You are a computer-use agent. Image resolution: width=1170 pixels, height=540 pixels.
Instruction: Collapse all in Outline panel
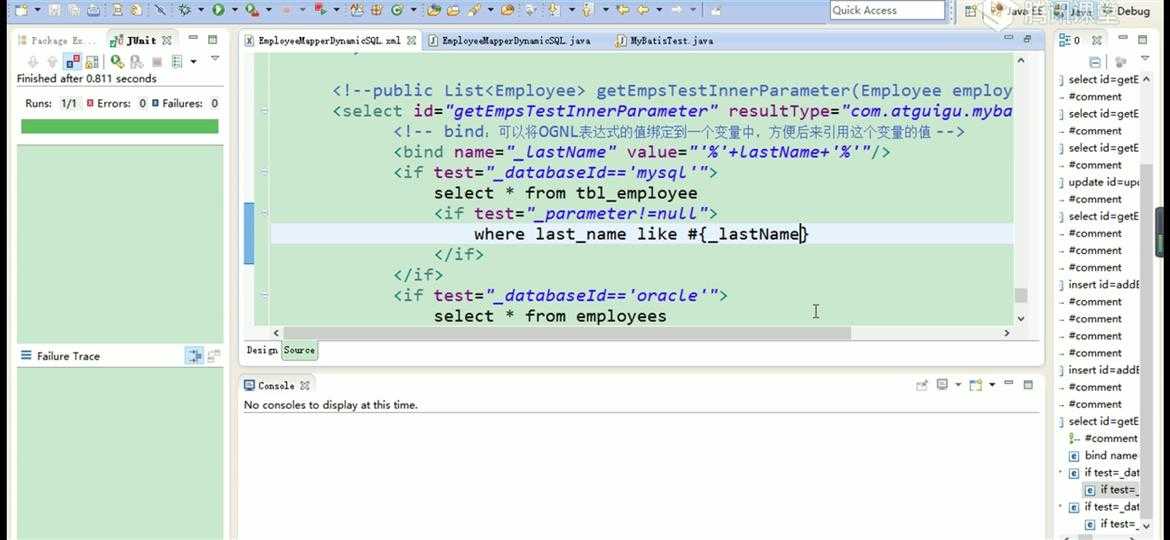(x=1095, y=62)
